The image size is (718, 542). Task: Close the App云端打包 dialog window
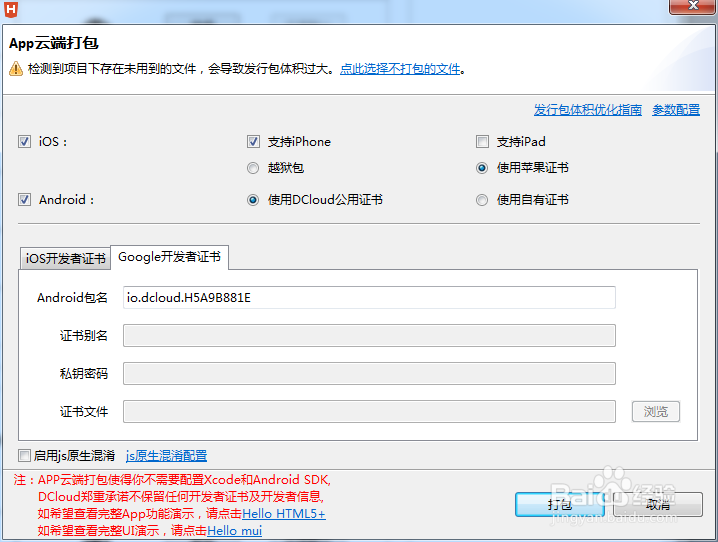(x=693, y=6)
